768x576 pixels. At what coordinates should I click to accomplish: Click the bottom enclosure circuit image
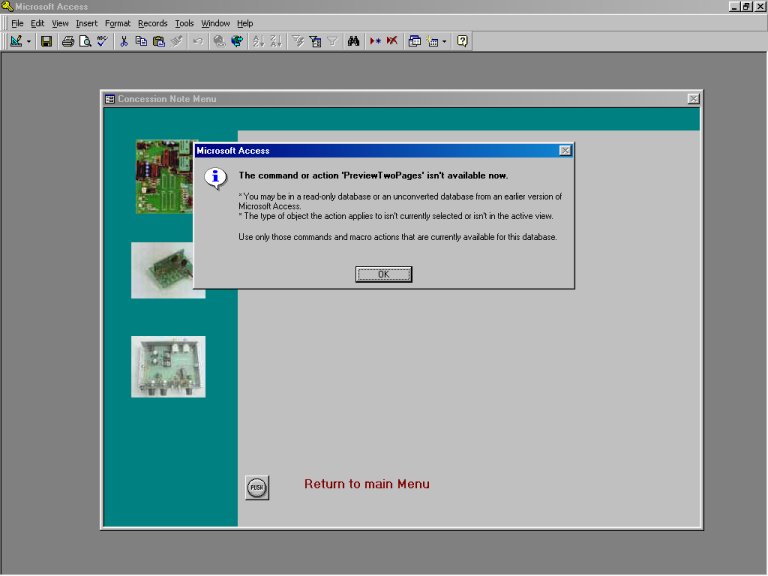pos(168,367)
